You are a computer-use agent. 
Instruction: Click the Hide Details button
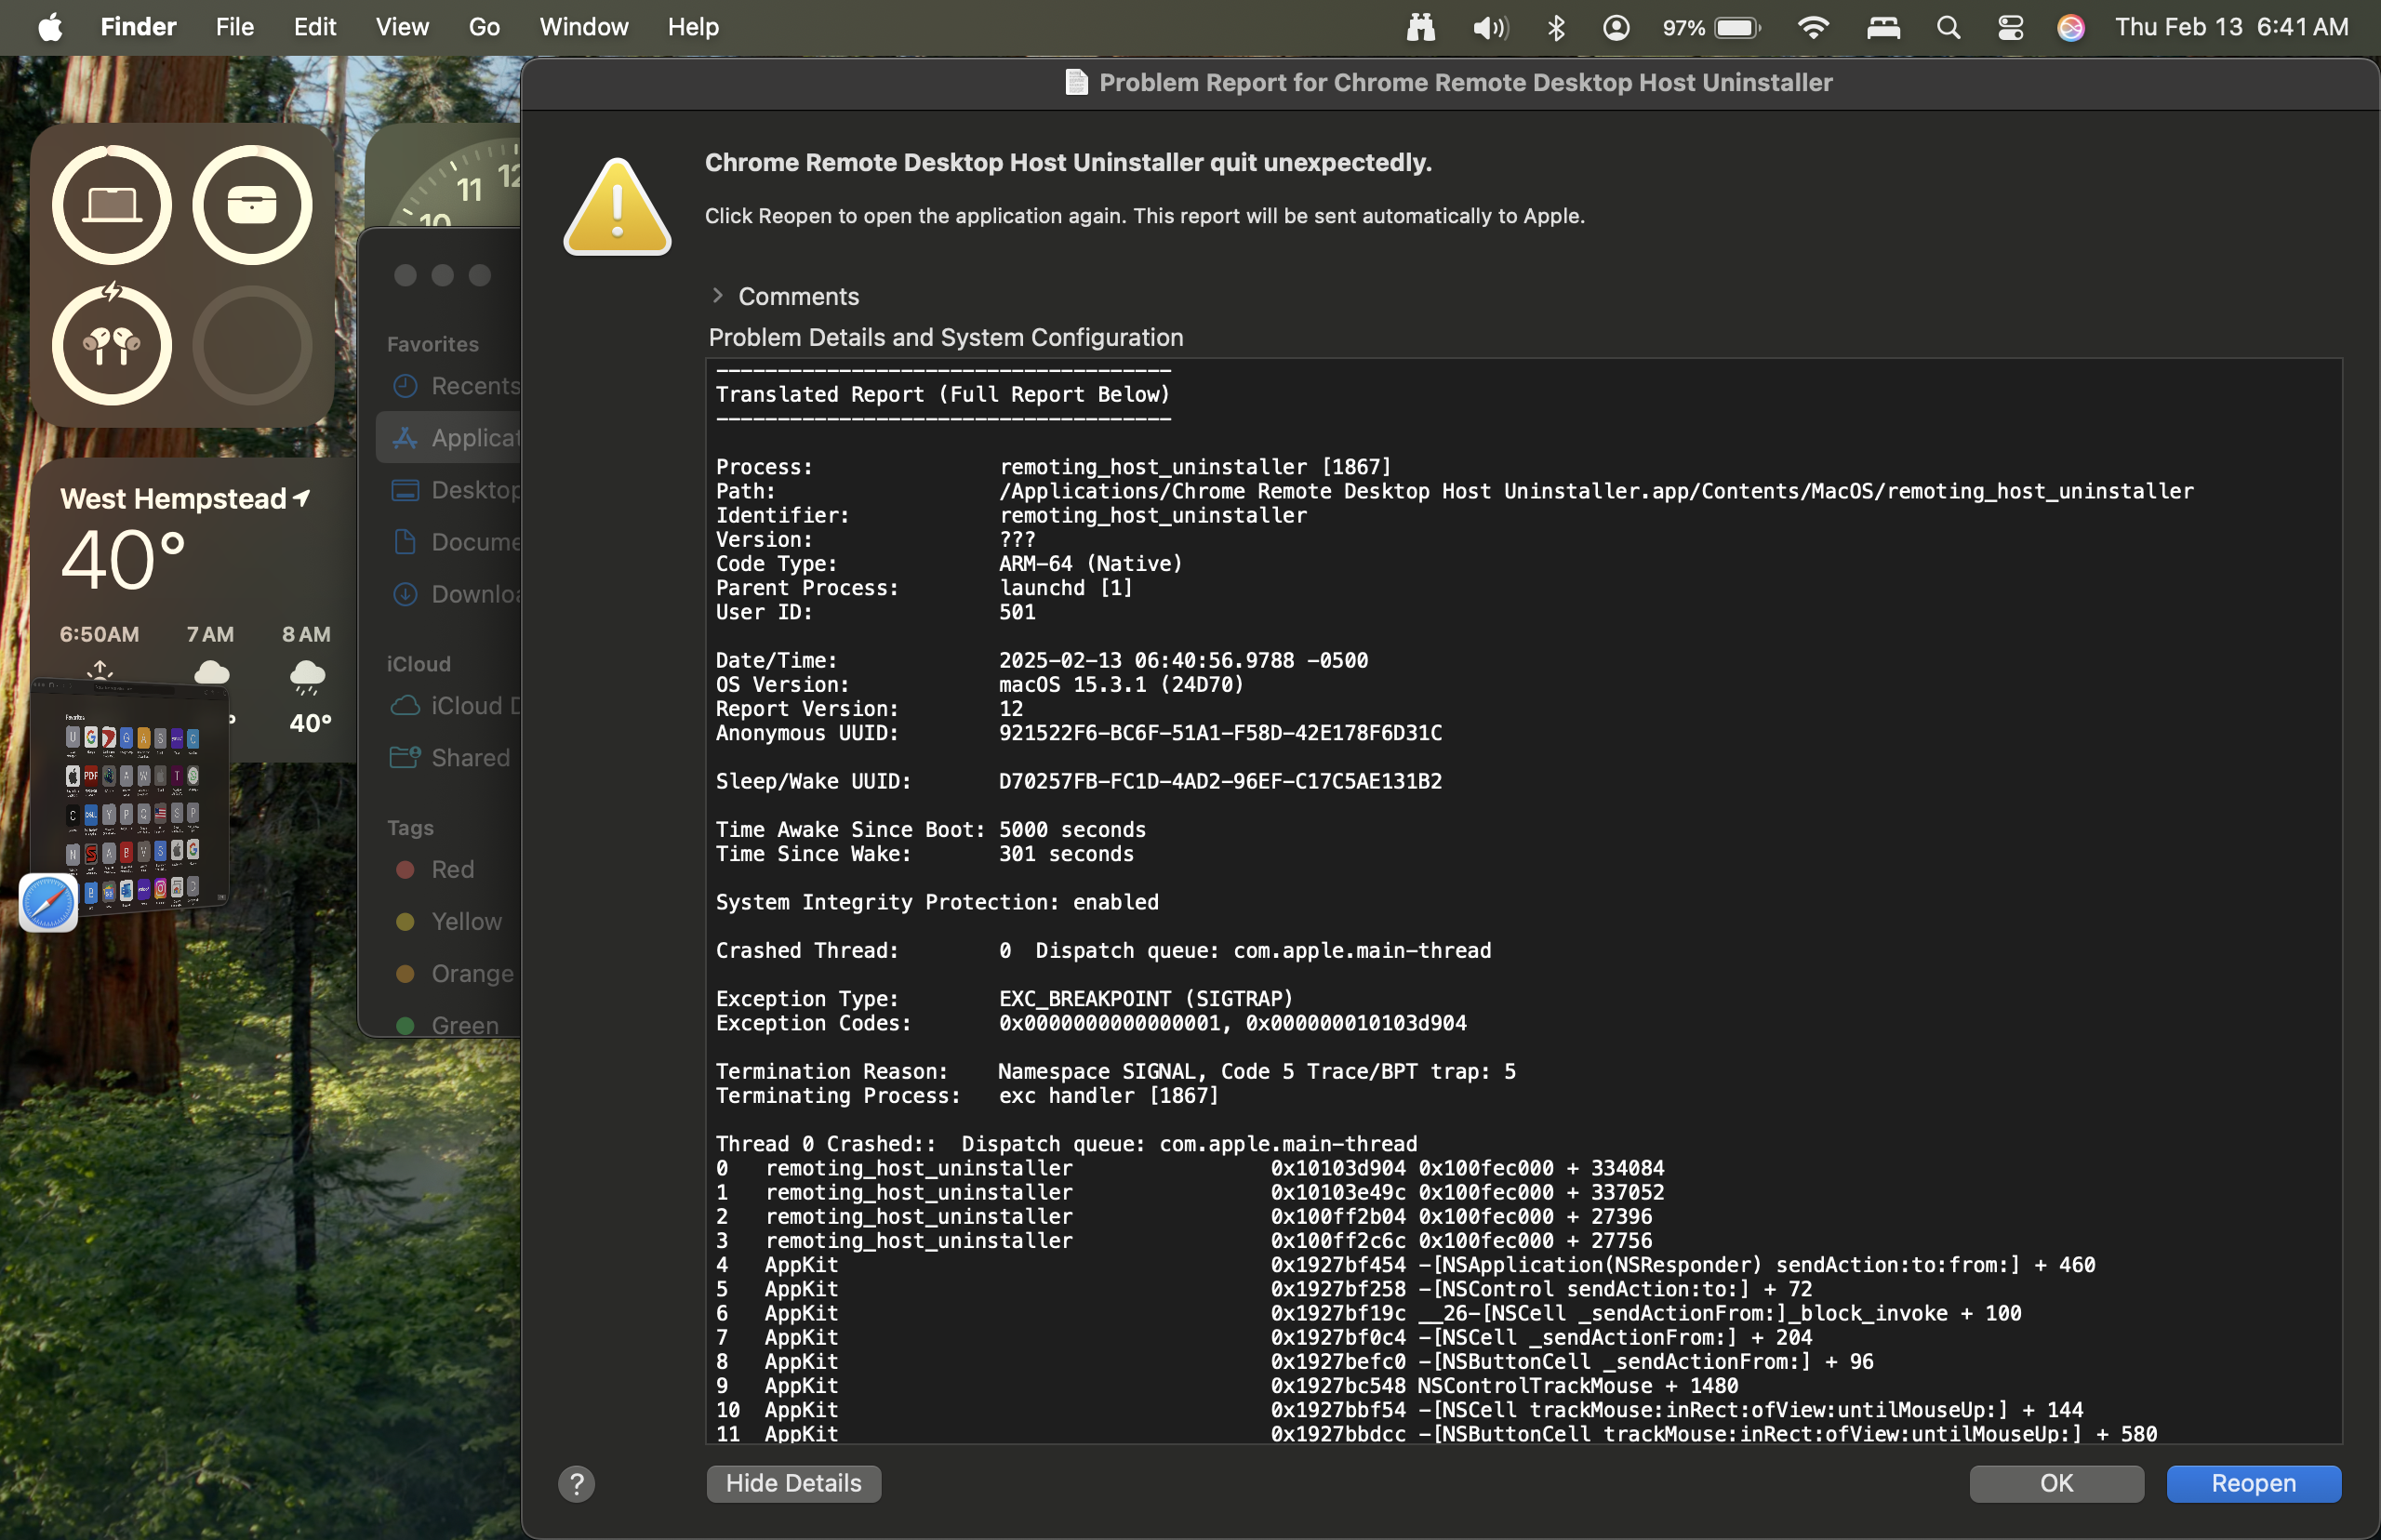793,1484
